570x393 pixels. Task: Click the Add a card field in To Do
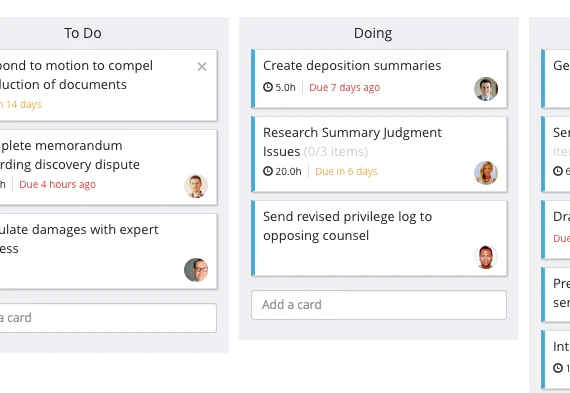pyautogui.click(x=108, y=318)
